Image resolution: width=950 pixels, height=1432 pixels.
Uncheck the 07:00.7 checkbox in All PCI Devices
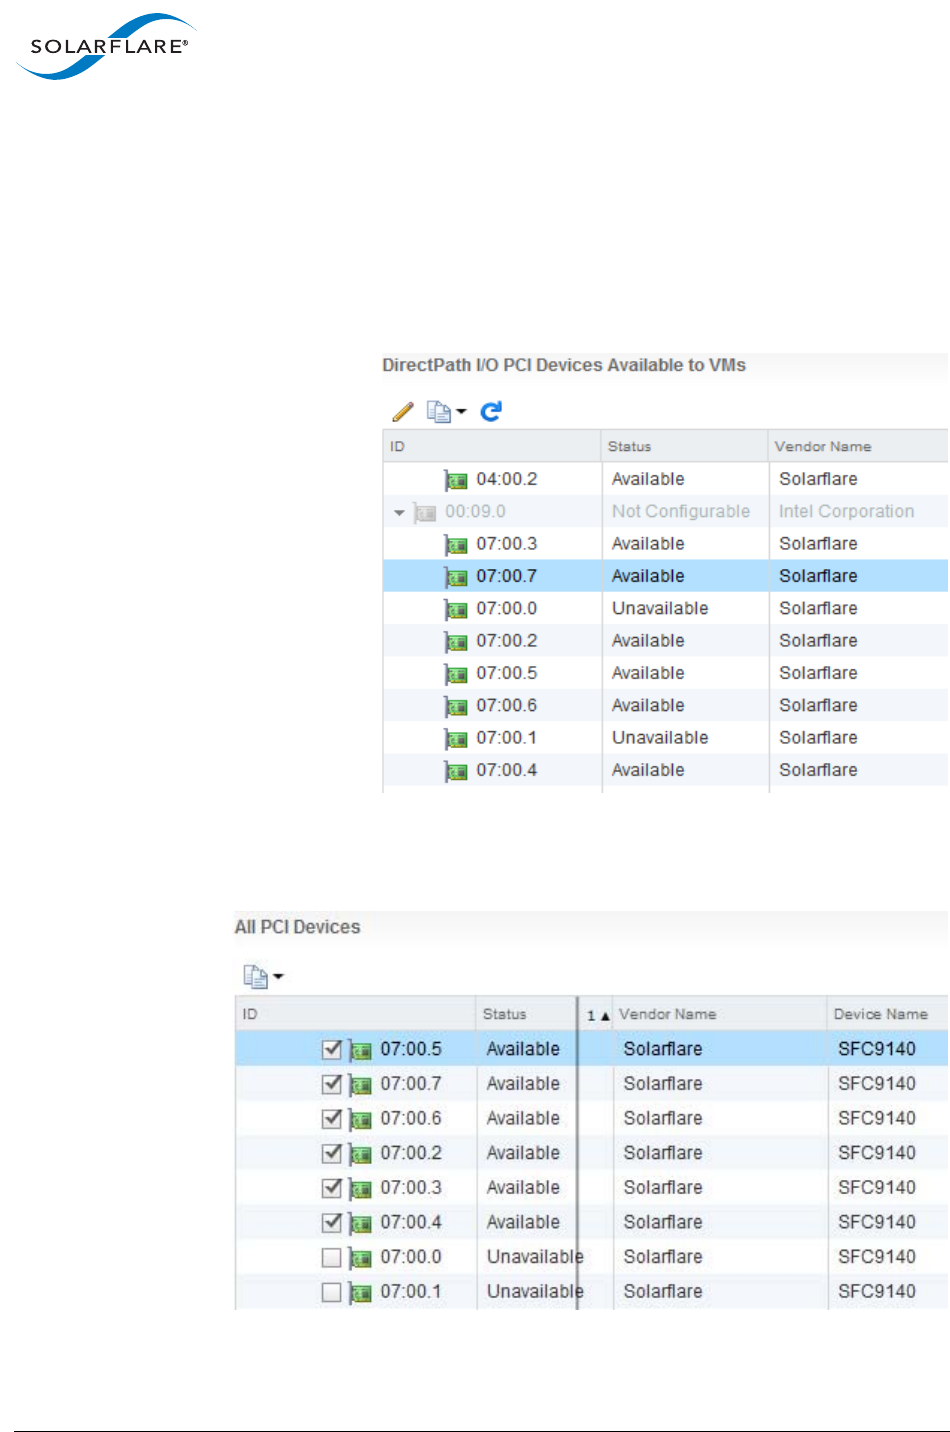coord(332,1084)
